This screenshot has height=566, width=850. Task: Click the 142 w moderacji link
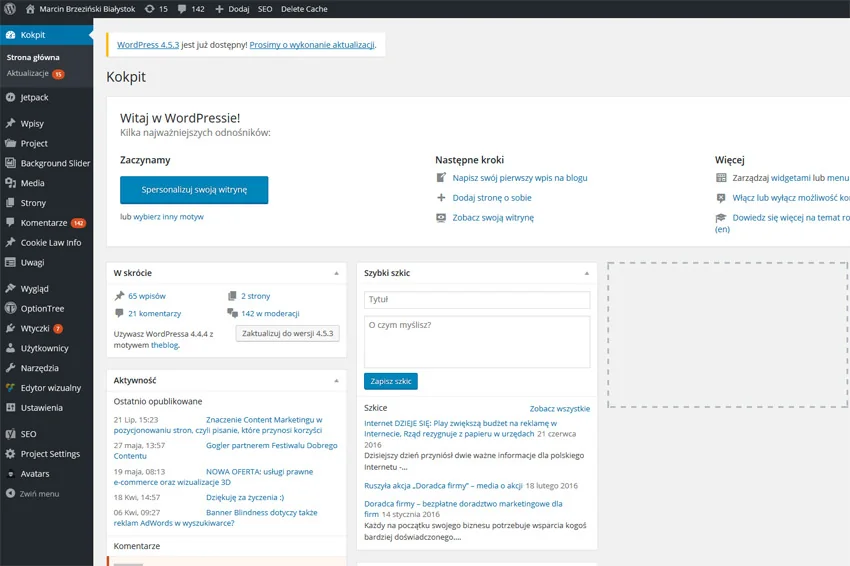(x=270, y=313)
